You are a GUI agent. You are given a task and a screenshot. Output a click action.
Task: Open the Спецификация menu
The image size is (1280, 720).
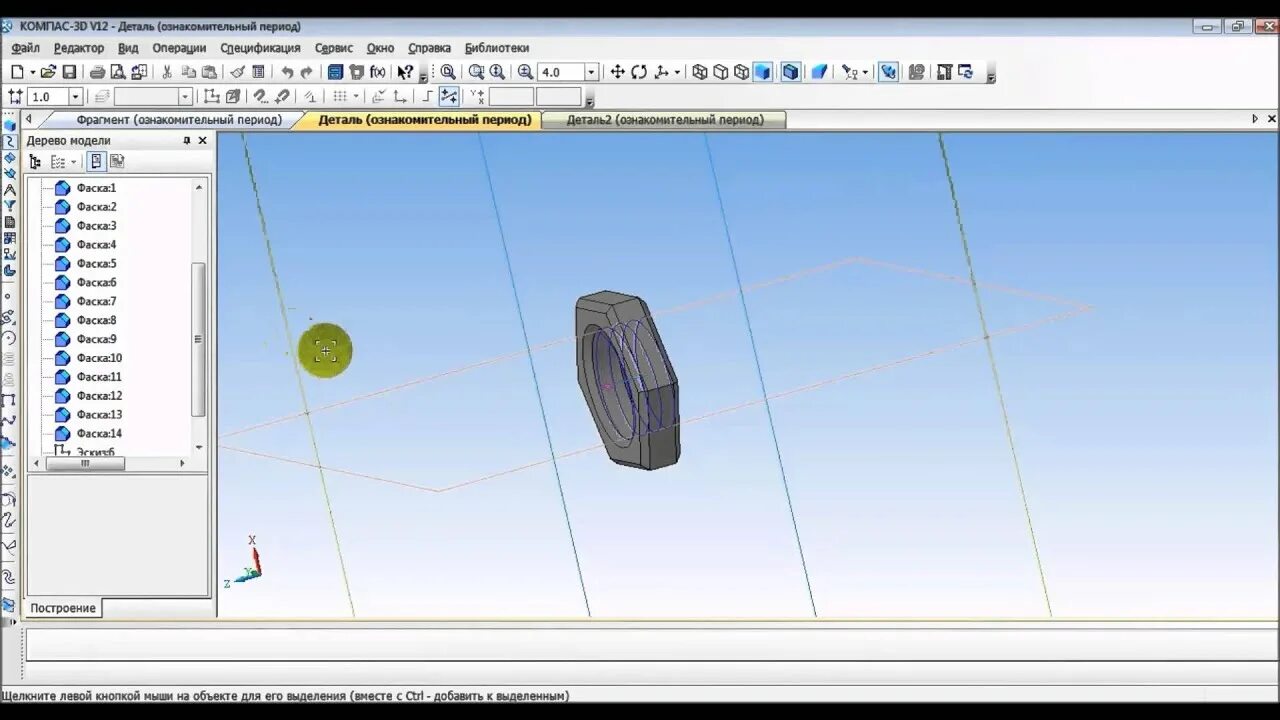coord(260,48)
